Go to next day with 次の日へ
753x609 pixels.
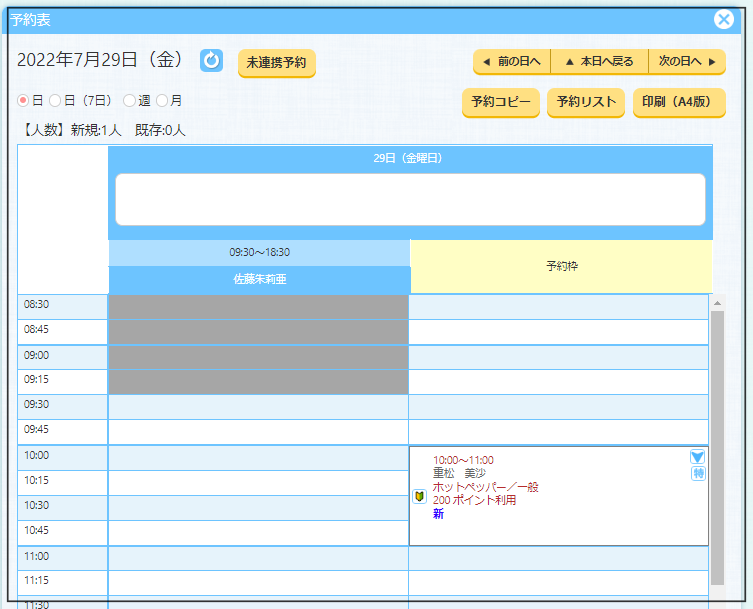pos(687,62)
